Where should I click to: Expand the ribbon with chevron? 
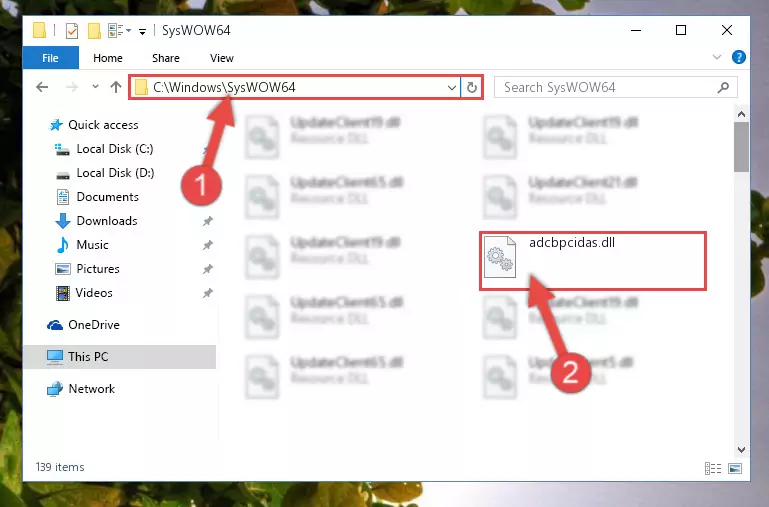click(x=717, y=57)
